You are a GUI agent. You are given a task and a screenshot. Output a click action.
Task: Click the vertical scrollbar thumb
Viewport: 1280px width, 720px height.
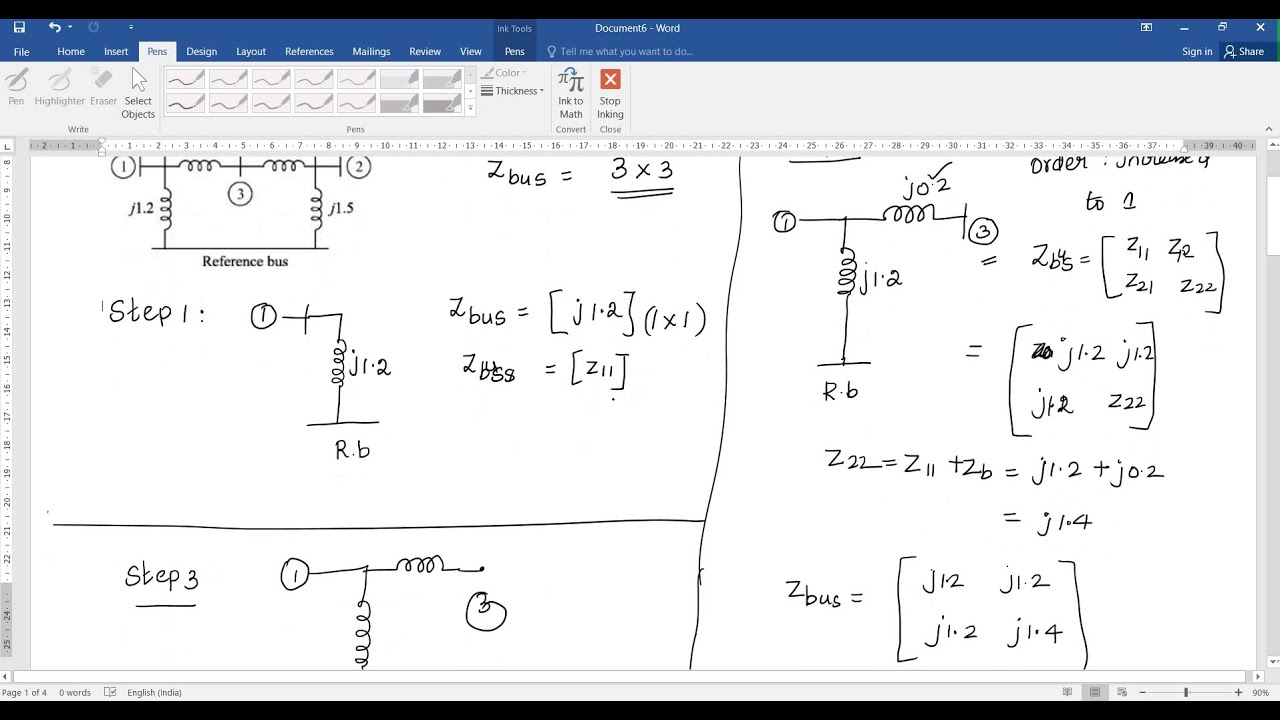click(1273, 215)
